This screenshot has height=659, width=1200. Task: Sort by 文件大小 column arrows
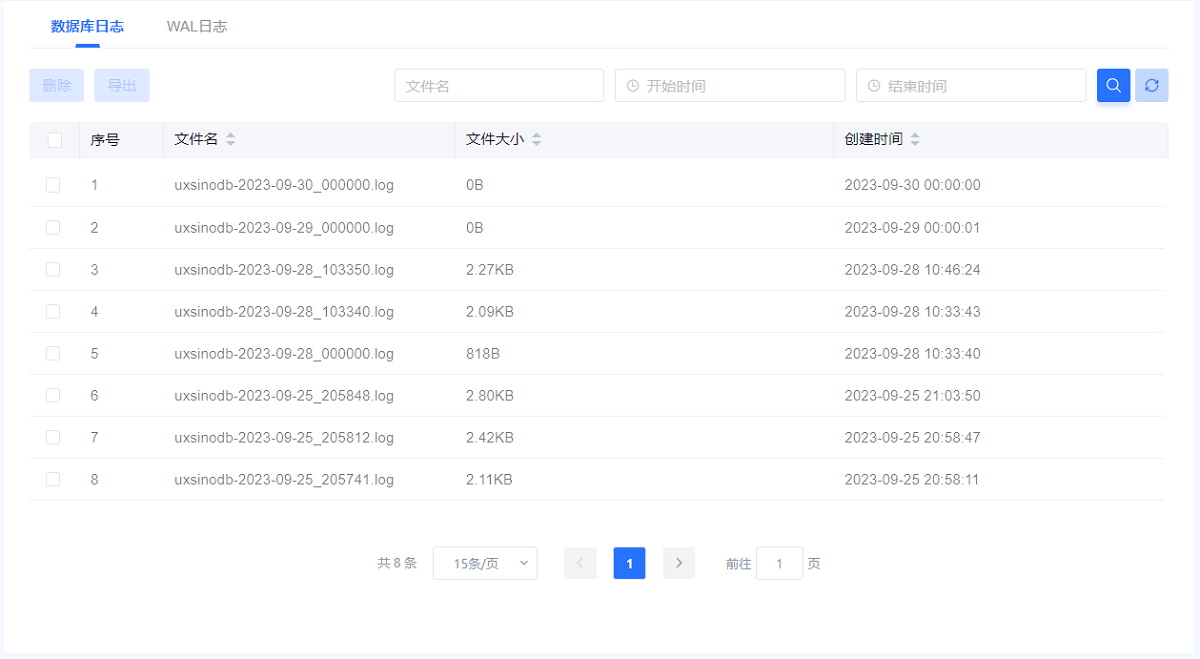(537, 140)
